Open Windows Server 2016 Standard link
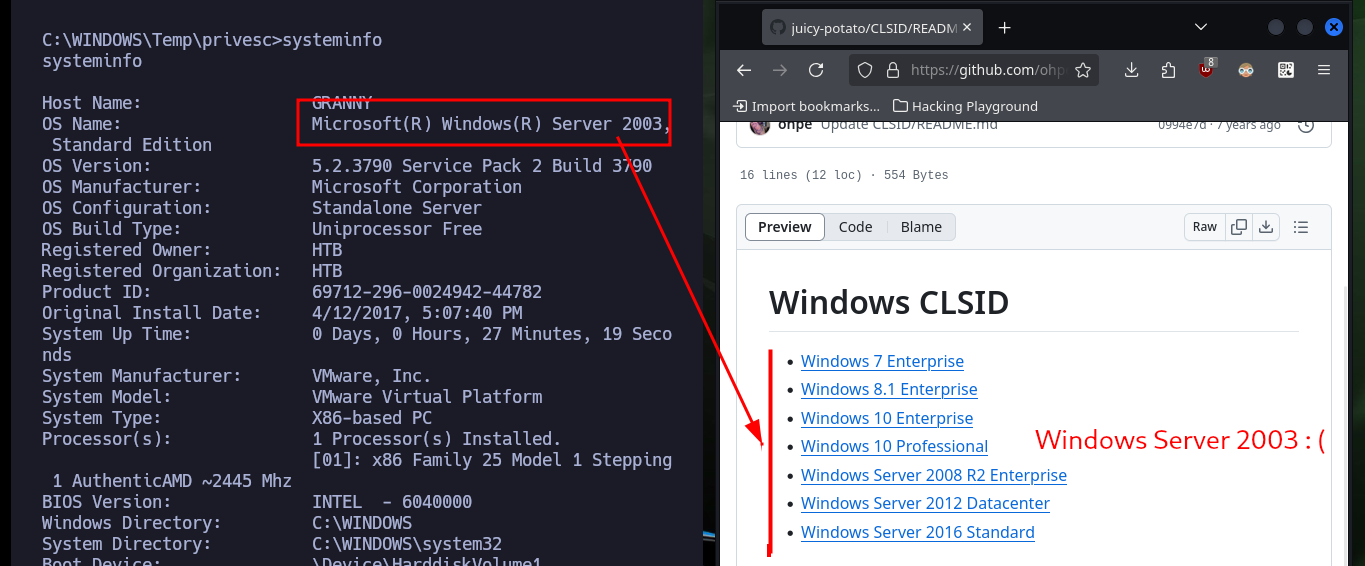 tap(918, 532)
